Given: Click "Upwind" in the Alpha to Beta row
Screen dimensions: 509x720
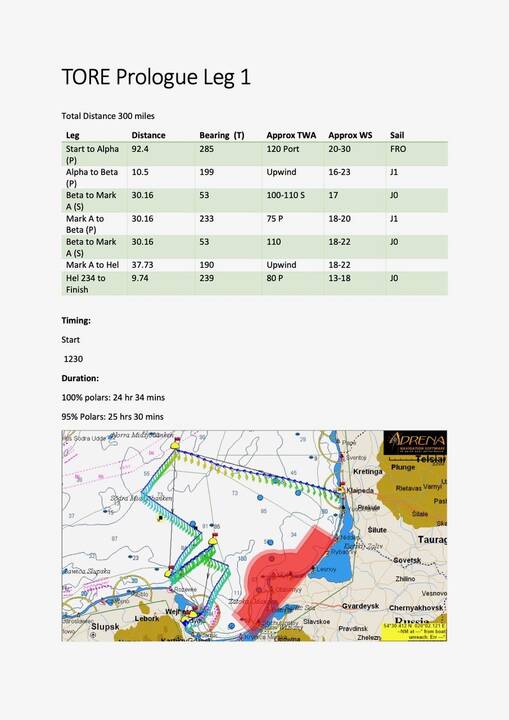Looking at the screenshot, I should pyautogui.click(x=281, y=172).
